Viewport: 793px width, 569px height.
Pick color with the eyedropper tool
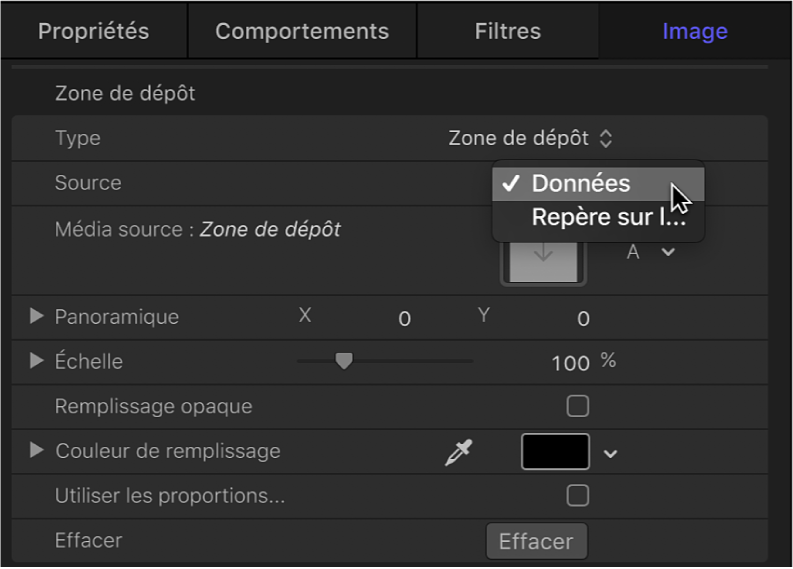click(458, 453)
